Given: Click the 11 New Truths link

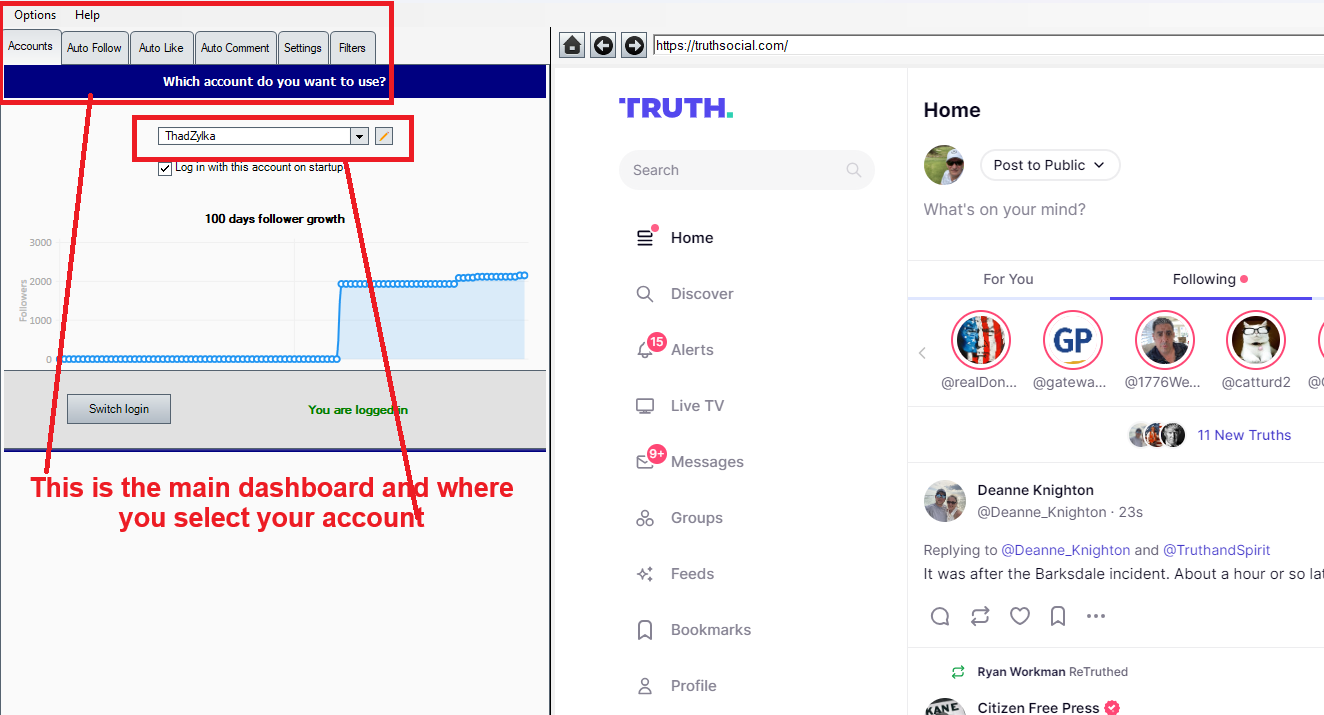Looking at the screenshot, I should pos(1244,435).
